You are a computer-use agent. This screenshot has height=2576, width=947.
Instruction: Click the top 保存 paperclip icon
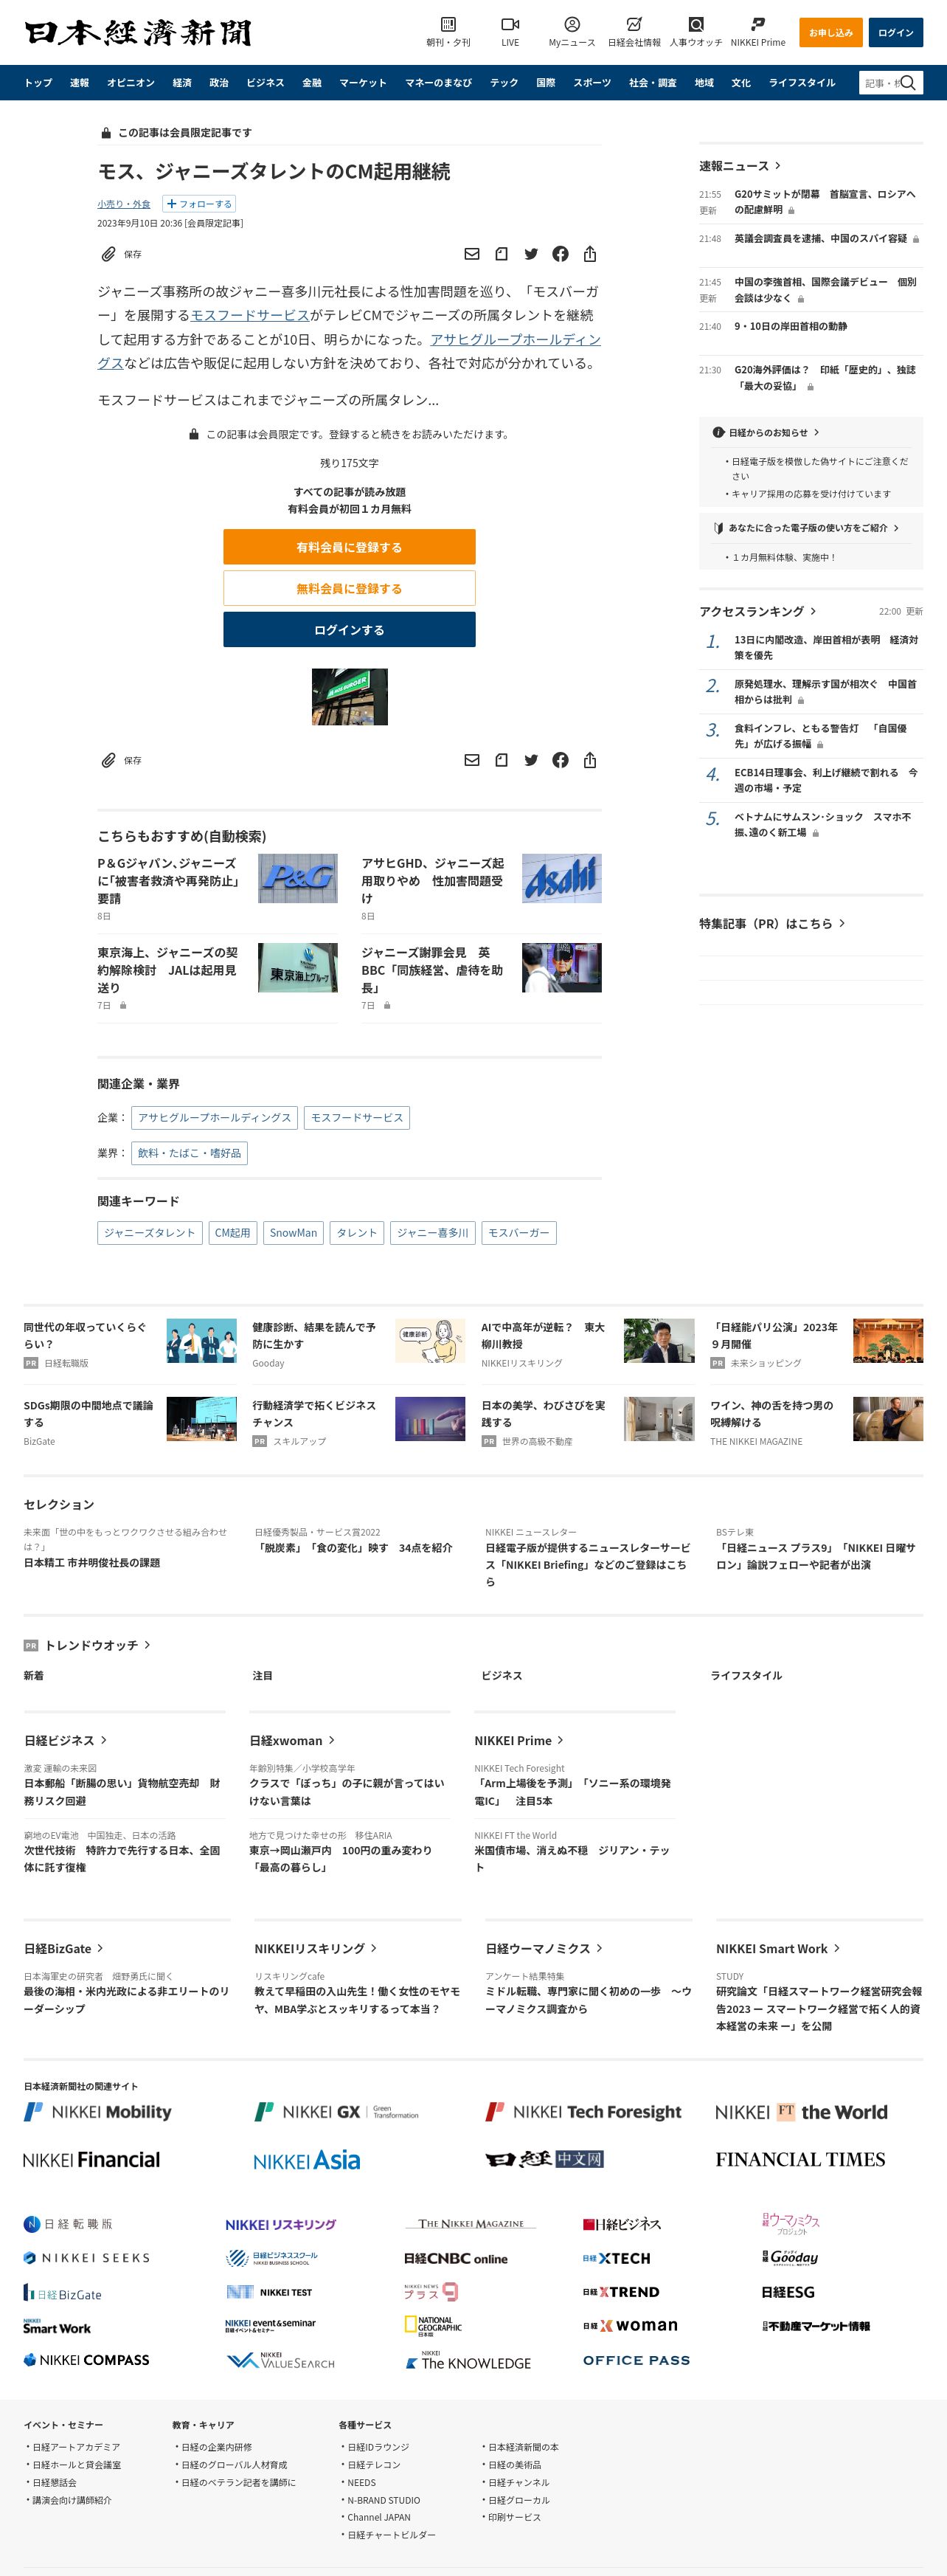click(108, 254)
